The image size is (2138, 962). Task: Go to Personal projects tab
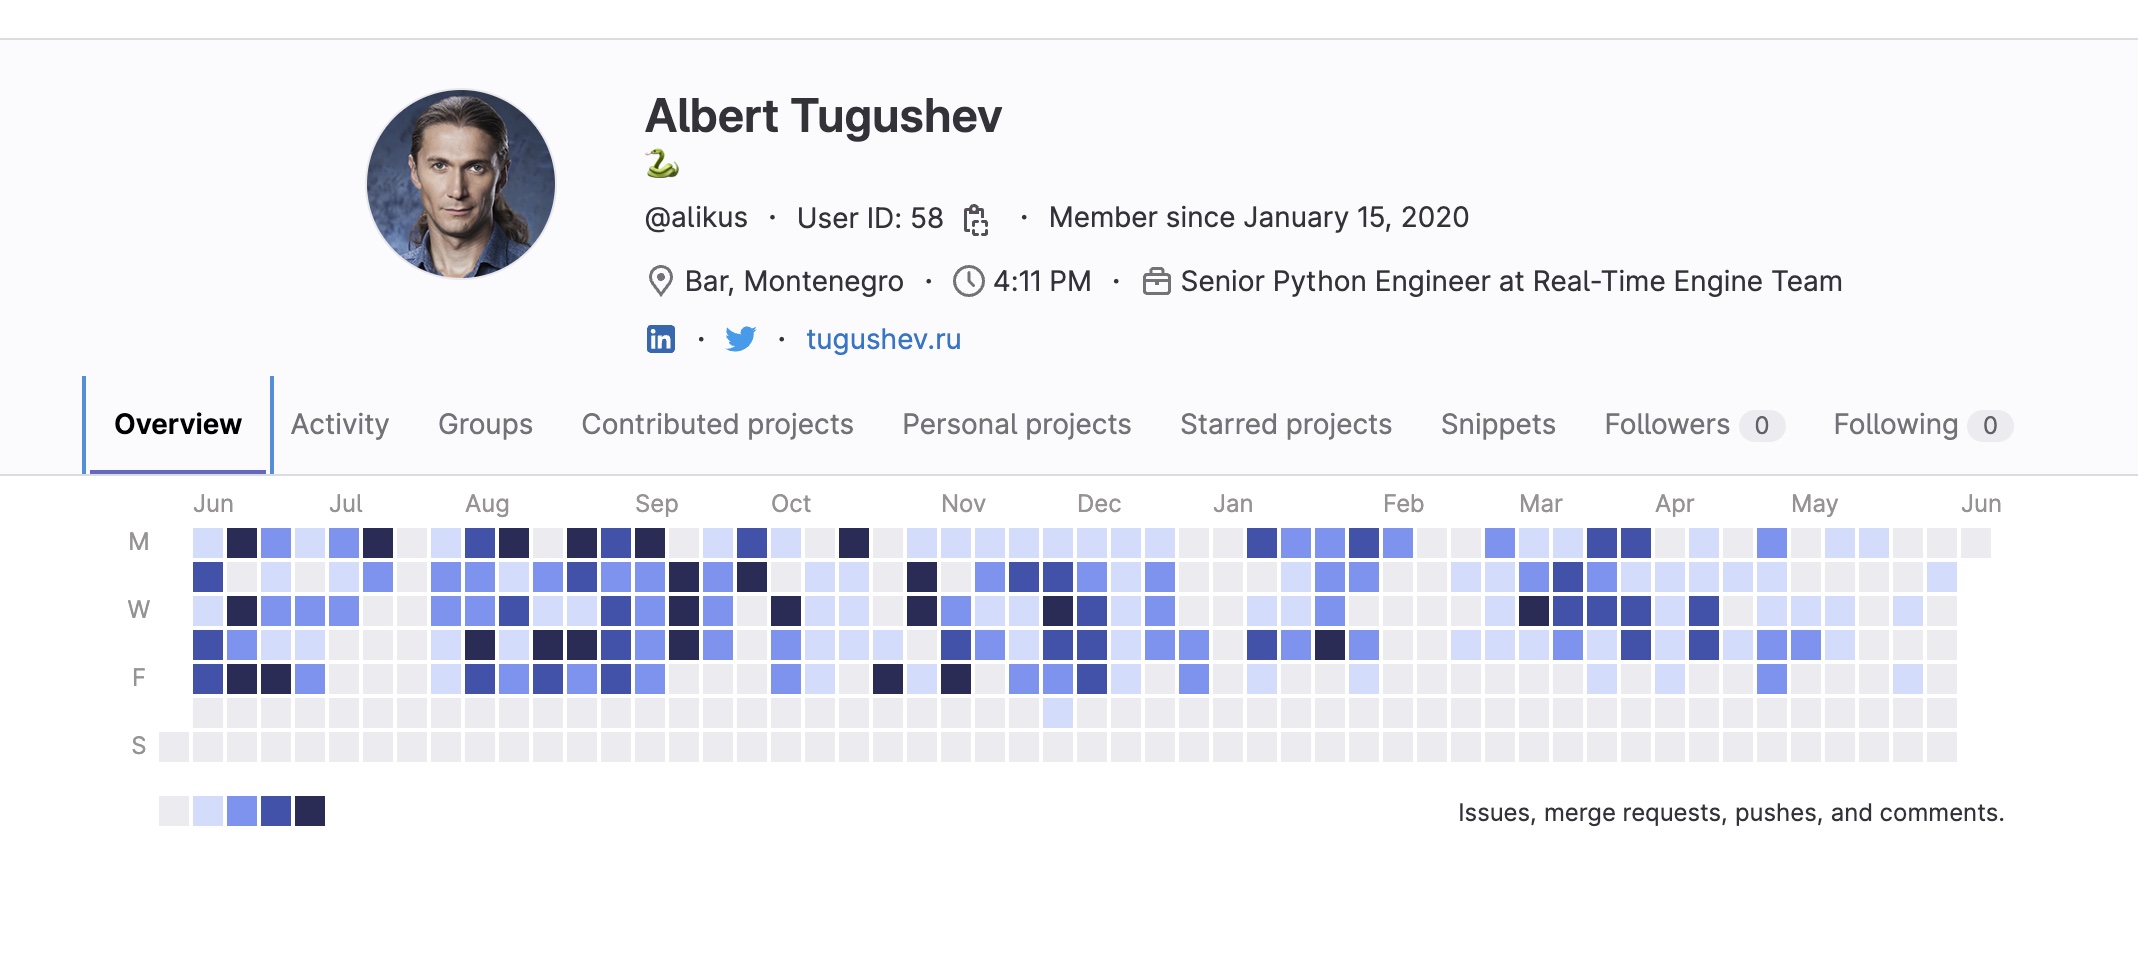[1016, 424]
